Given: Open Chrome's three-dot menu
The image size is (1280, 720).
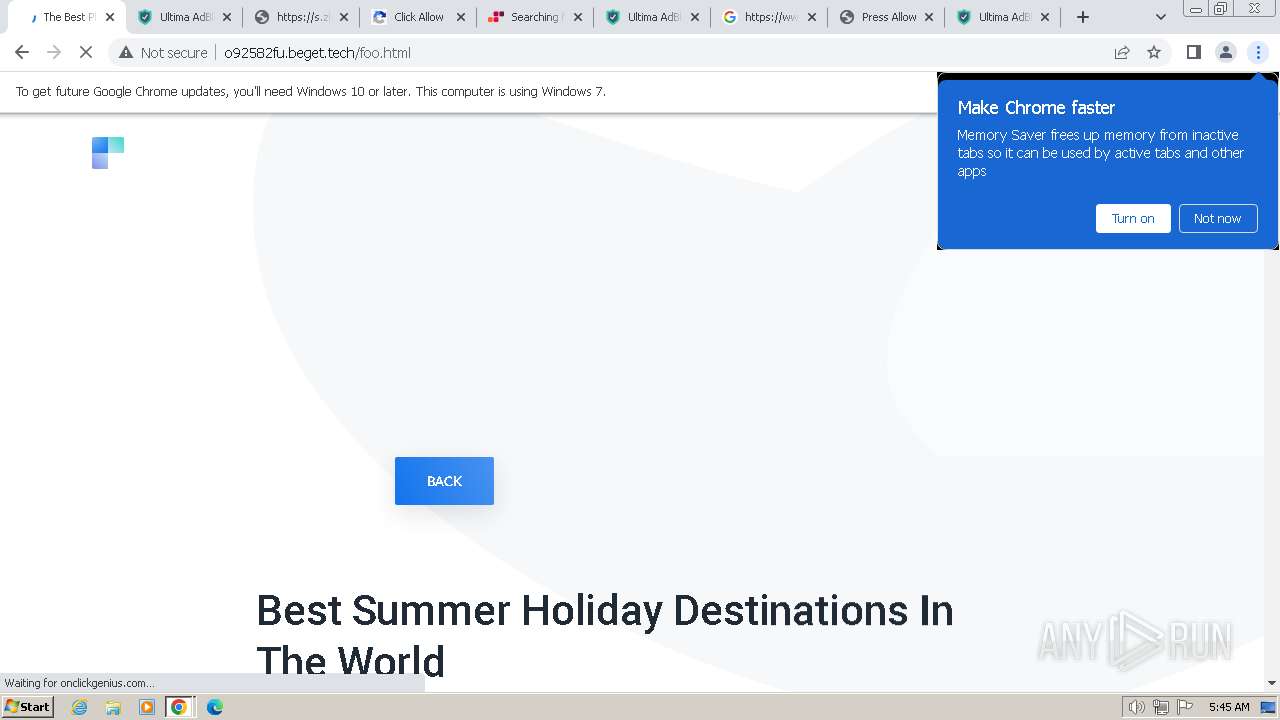Looking at the screenshot, I should coord(1258,52).
